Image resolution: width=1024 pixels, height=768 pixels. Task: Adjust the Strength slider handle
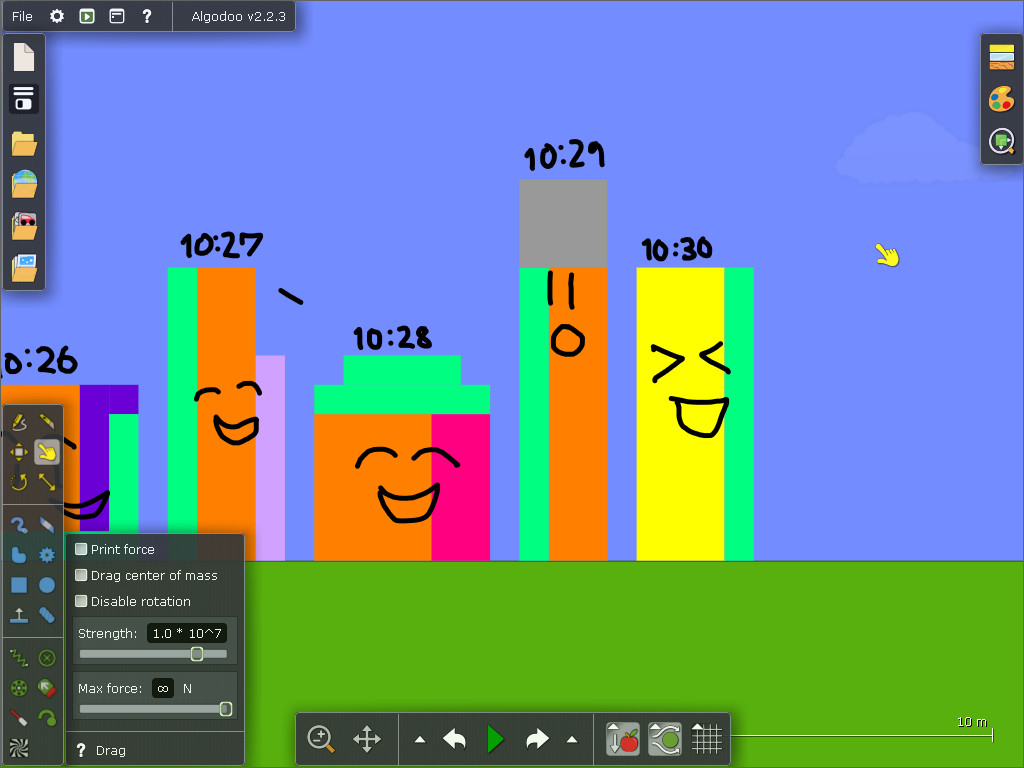197,654
